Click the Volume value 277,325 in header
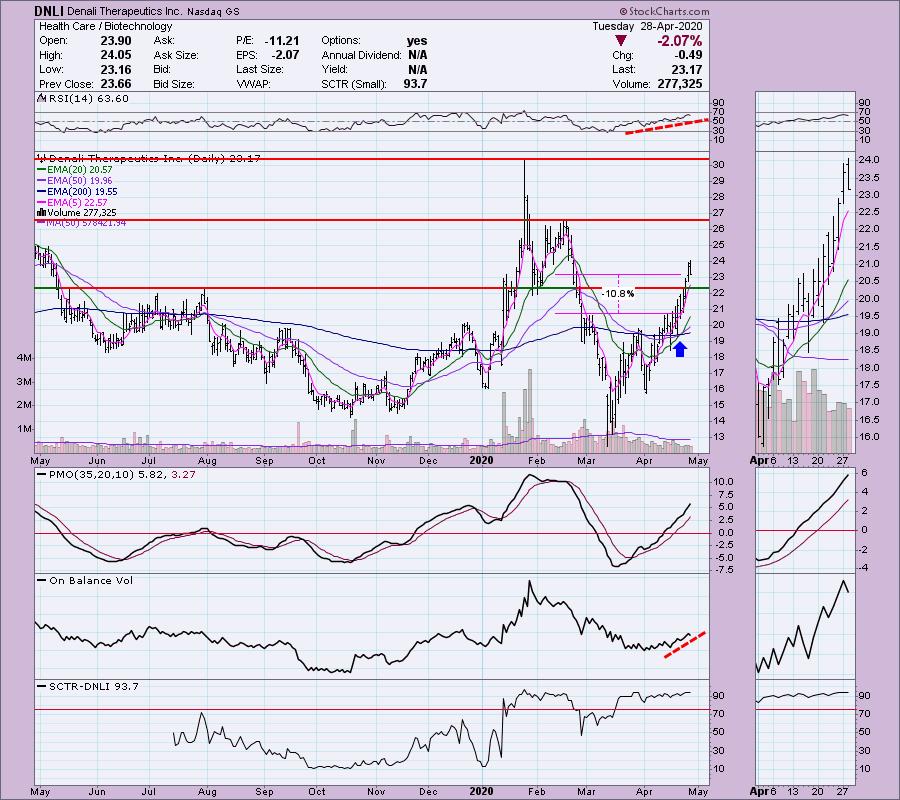This screenshot has width=900, height=800. (x=678, y=84)
